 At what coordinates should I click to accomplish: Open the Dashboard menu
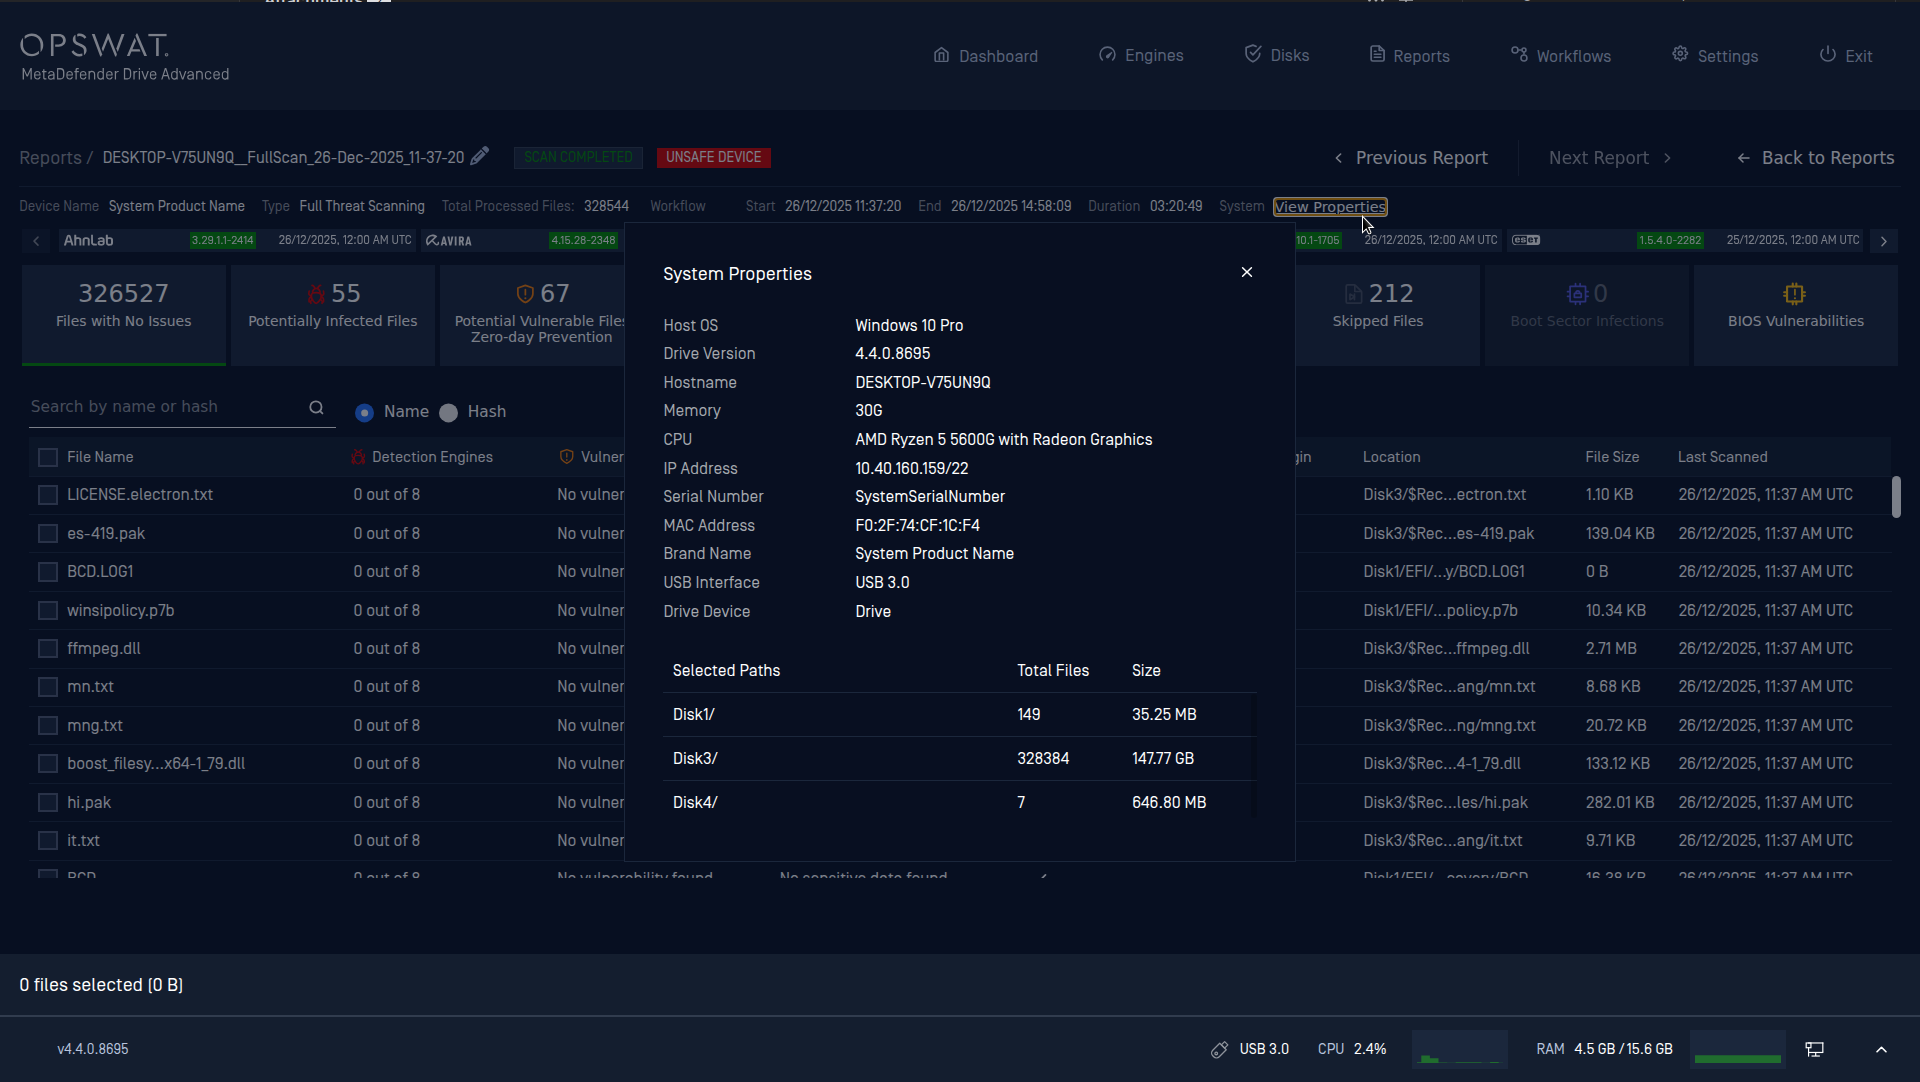(x=985, y=55)
